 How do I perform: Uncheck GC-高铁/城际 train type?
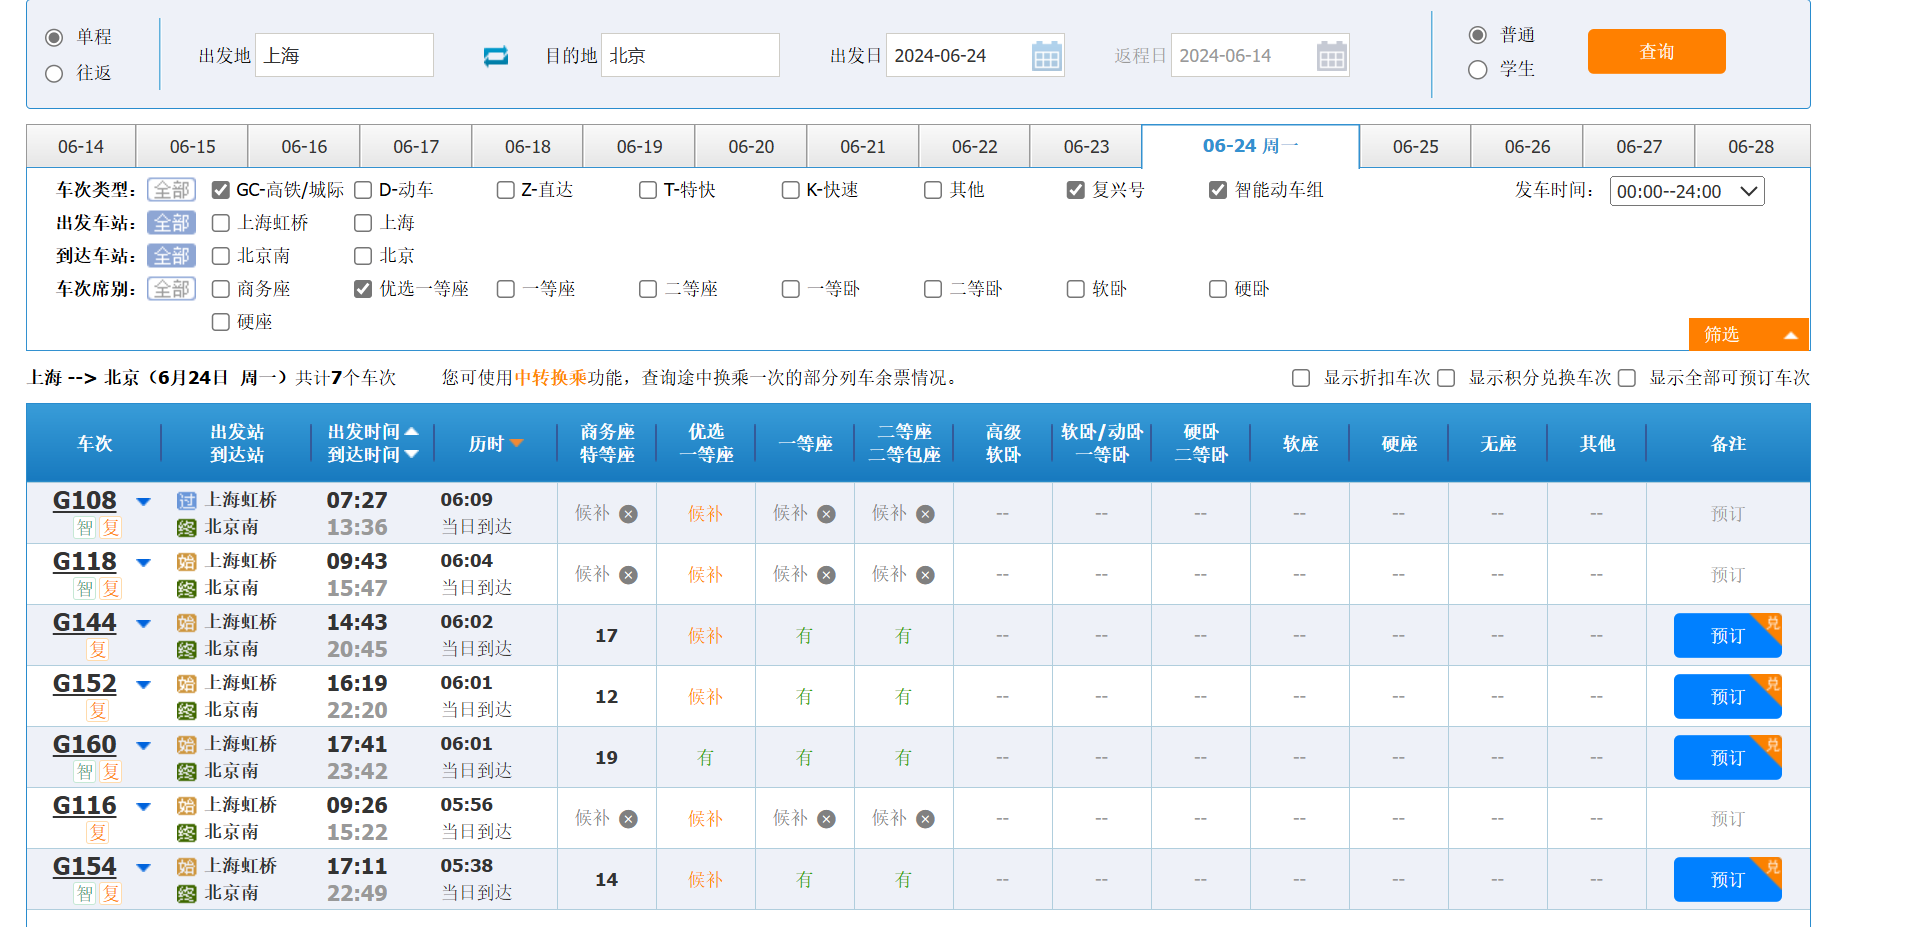click(221, 190)
